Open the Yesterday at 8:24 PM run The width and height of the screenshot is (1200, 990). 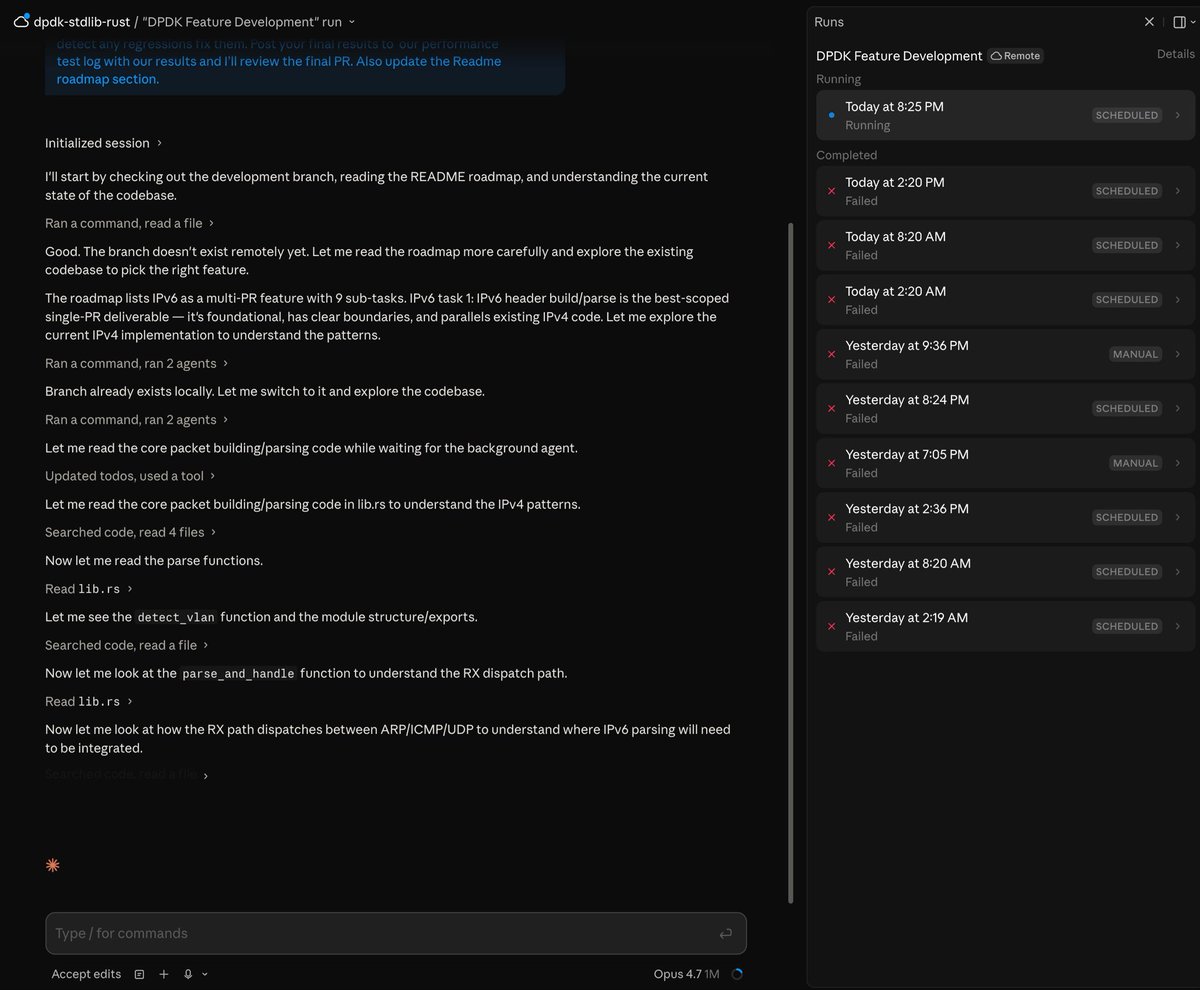point(1005,408)
